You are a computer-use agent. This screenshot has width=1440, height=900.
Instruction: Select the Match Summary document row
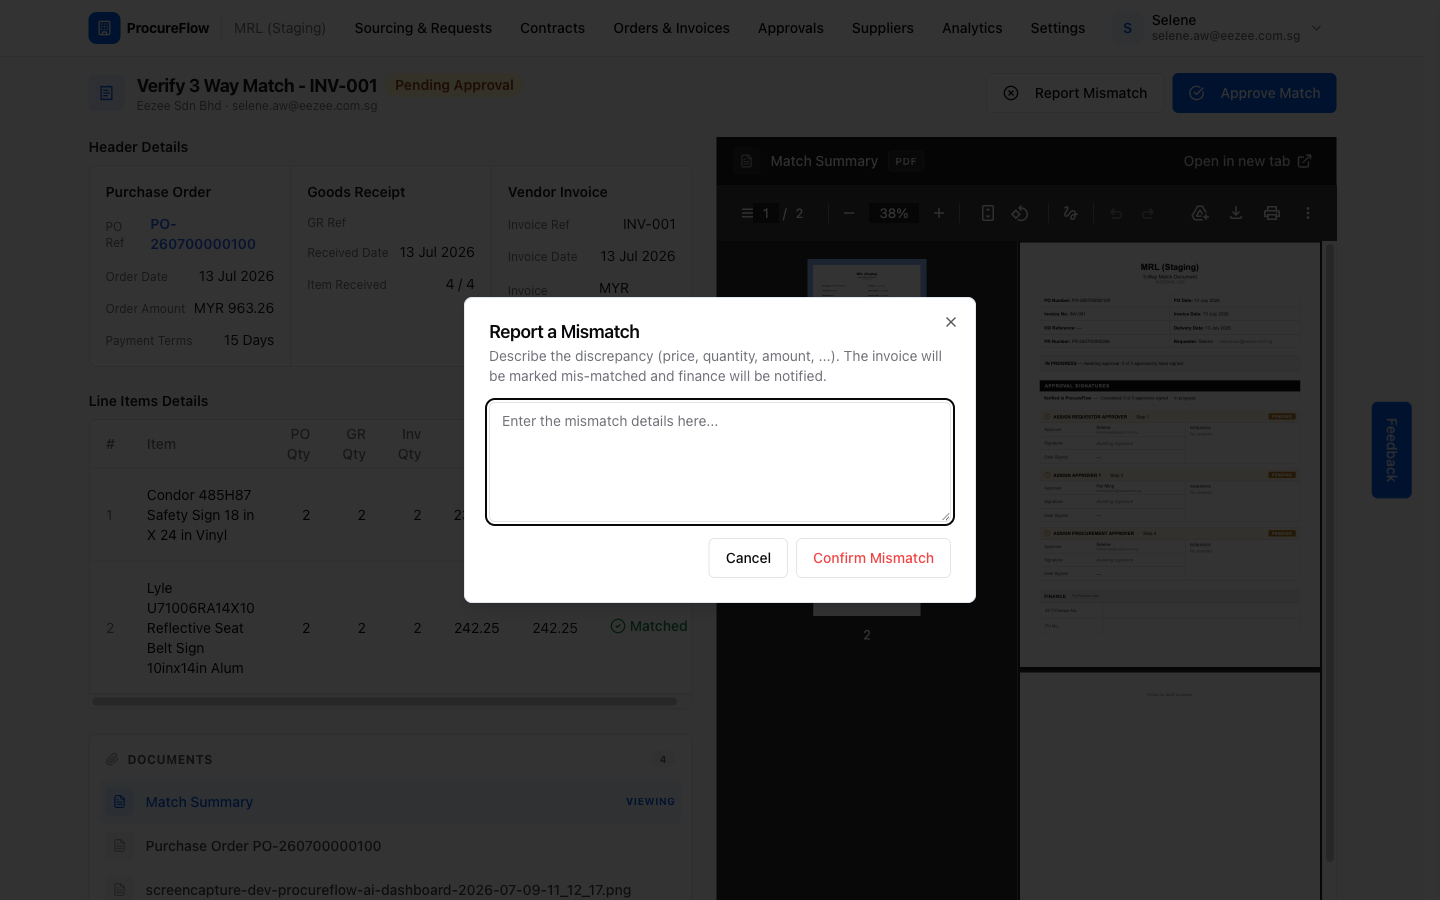tap(392, 802)
